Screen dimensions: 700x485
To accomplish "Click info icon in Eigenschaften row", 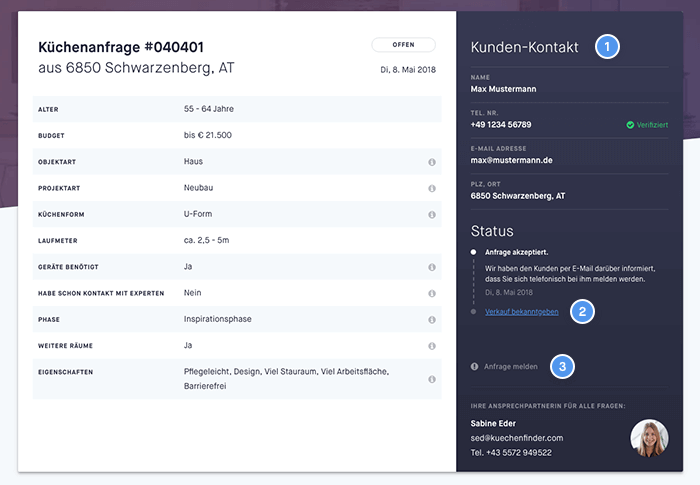I will [x=432, y=379].
